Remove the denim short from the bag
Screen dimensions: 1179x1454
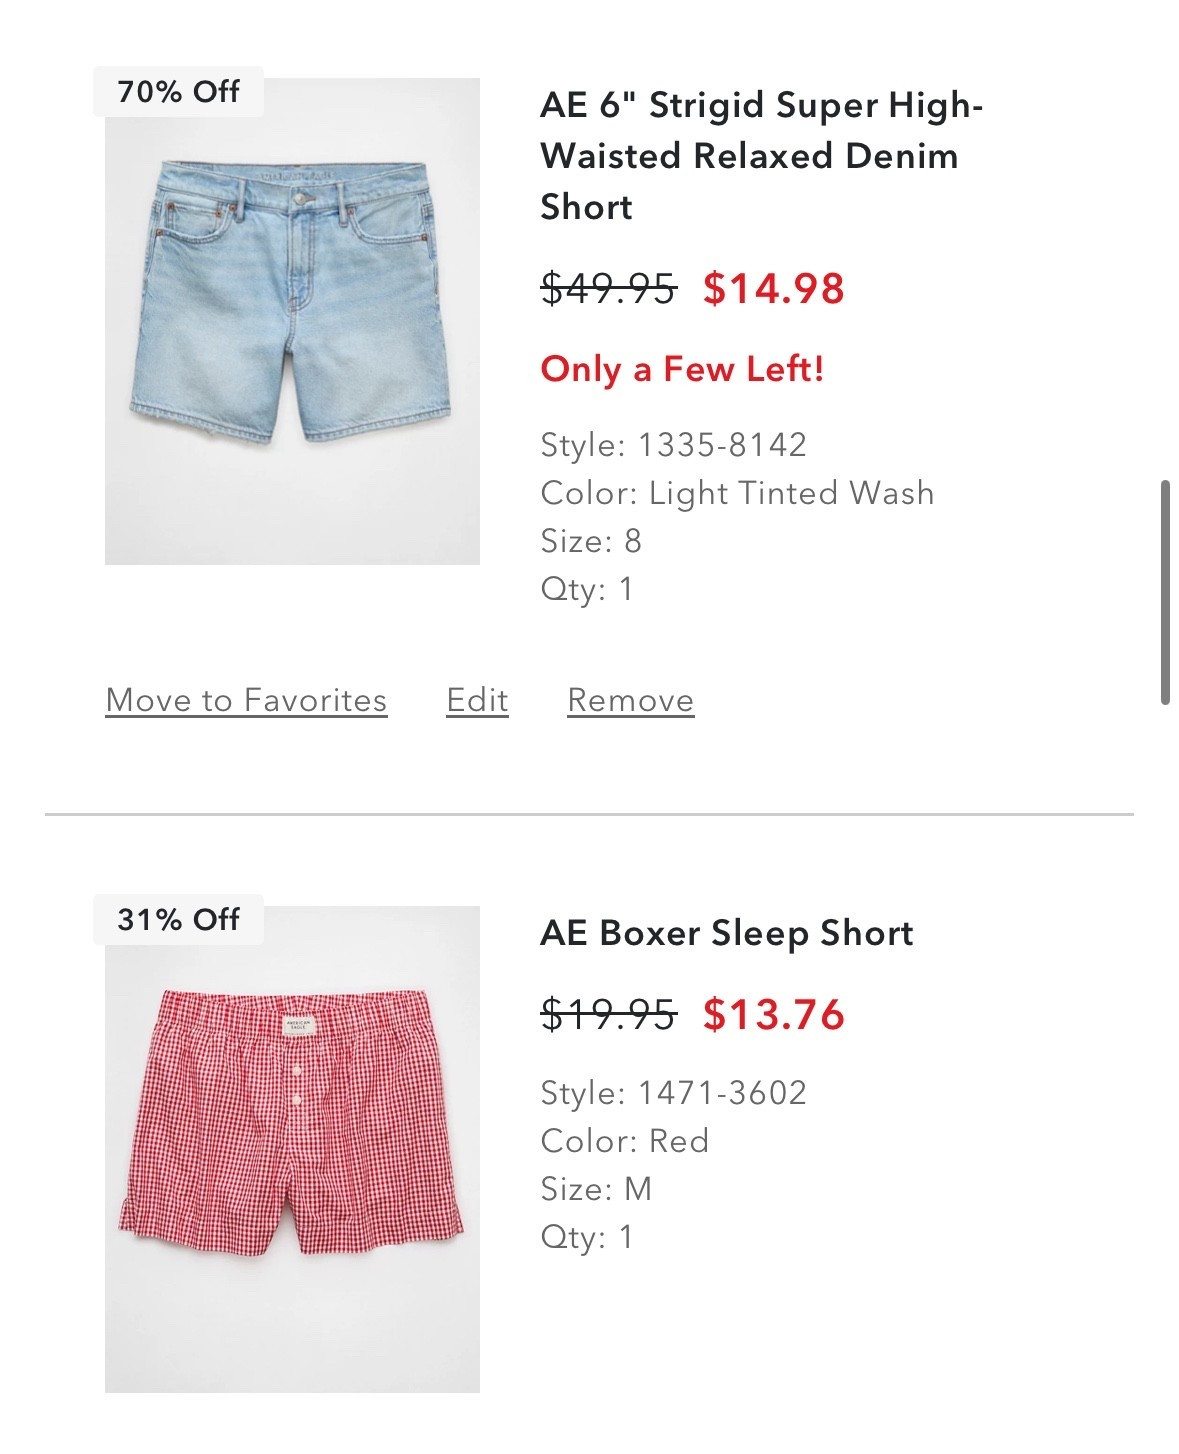630,700
